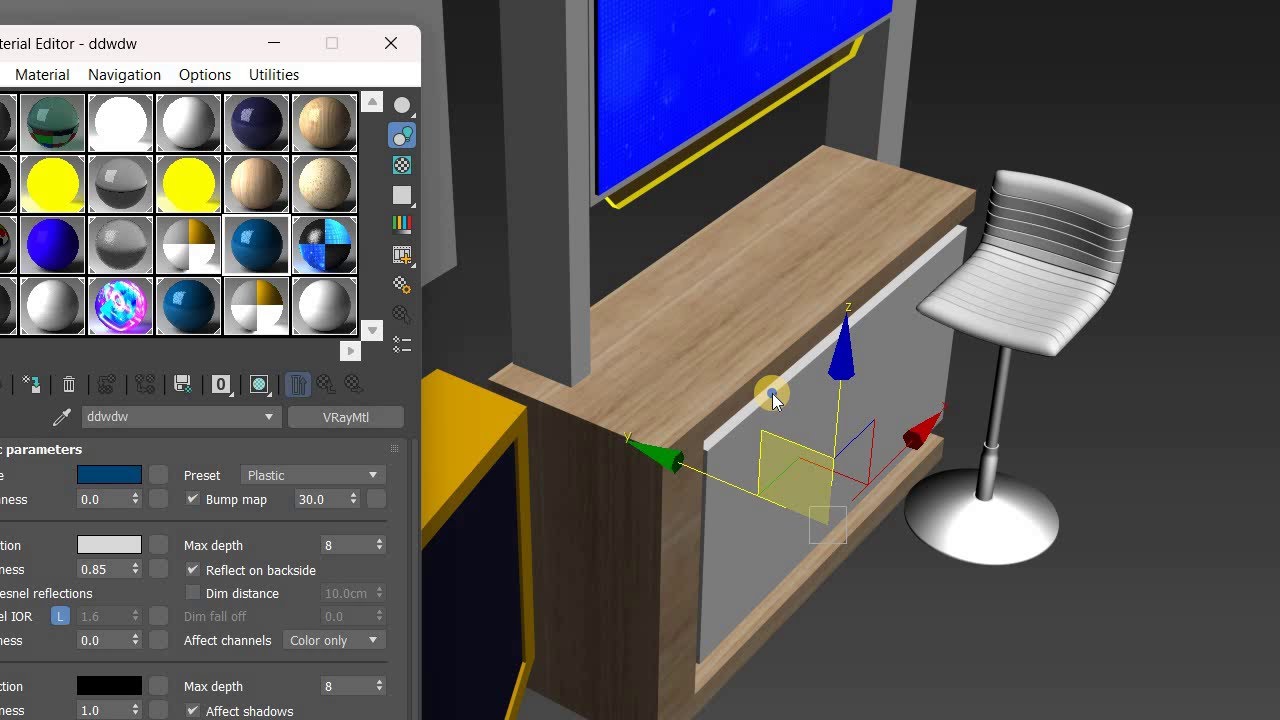This screenshot has height=720, width=1280.
Task: Click sample slots scroll right arrow
Action: point(350,351)
